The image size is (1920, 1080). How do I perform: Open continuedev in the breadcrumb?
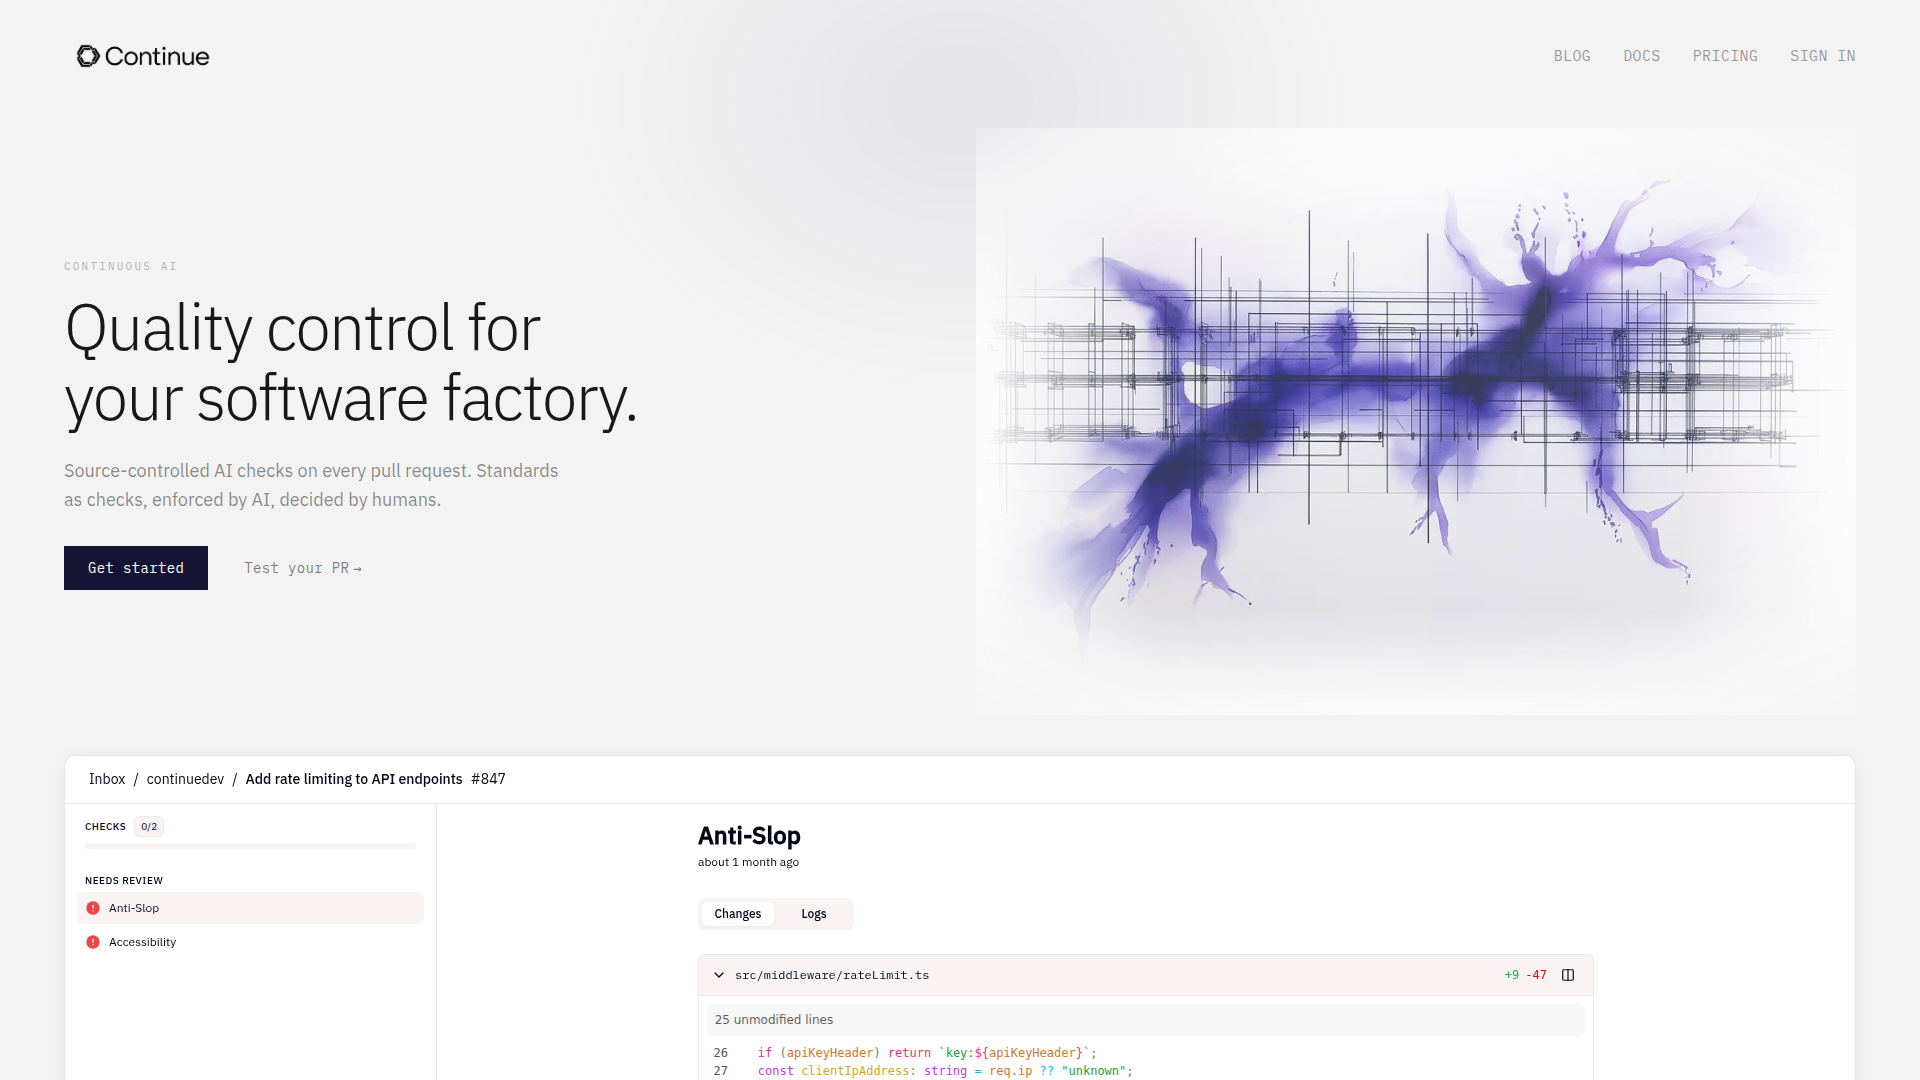pos(185,779)
